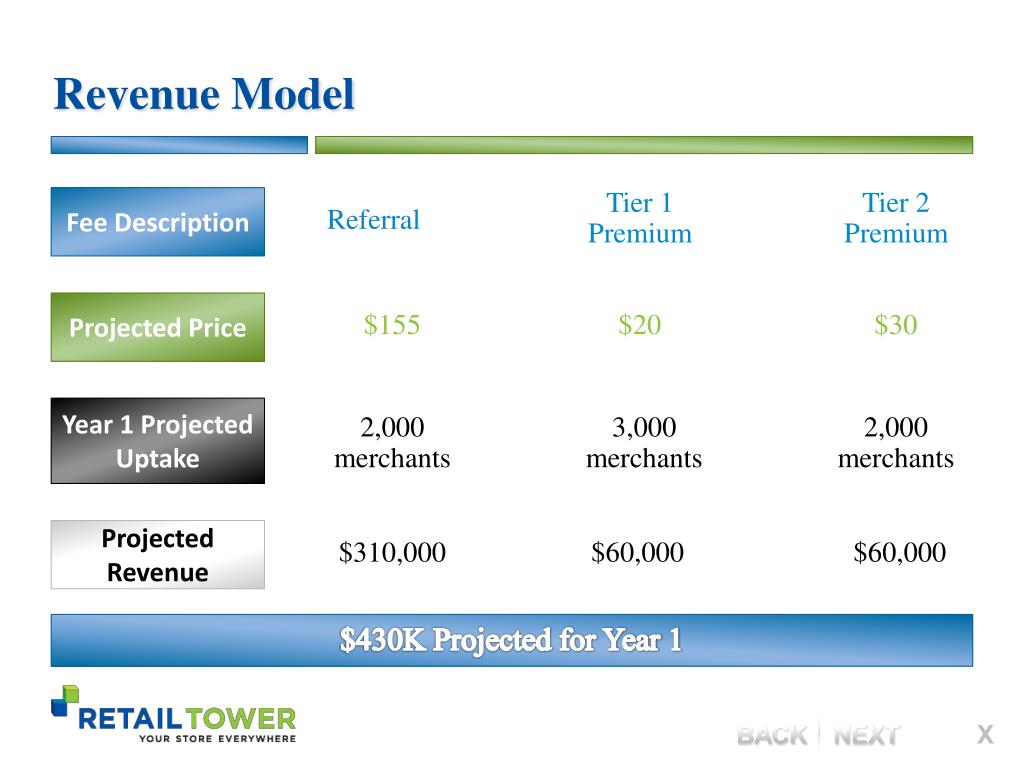Screen dimensions: 1024x768
Task: Click the Retail Tower cube logo icon
Action: click(x=65, y=699)
